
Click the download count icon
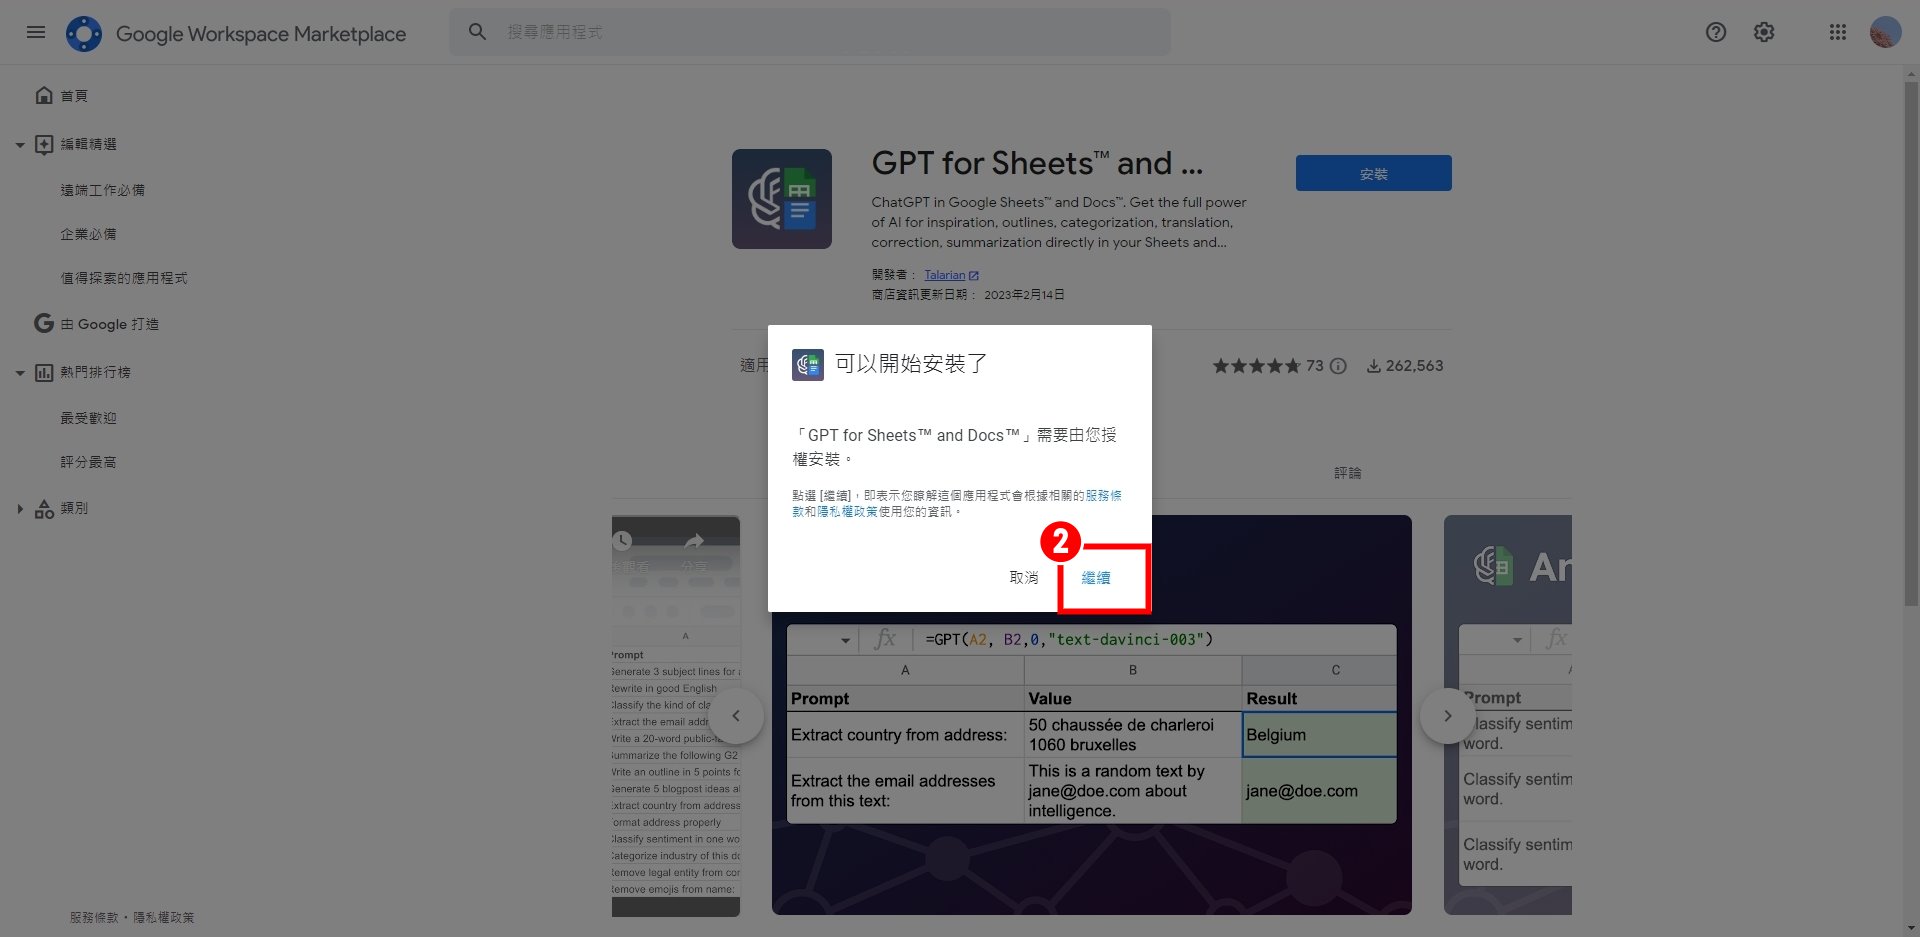pos(1374,366)
